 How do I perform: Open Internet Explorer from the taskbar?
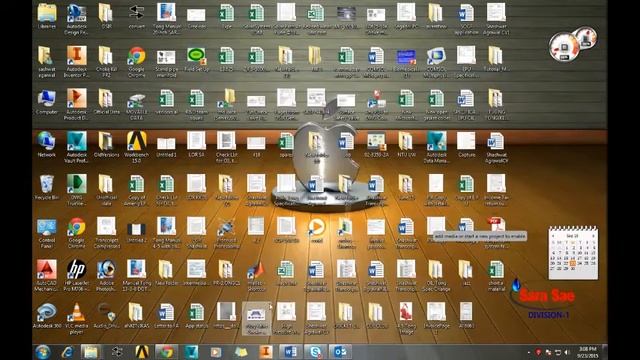pos(67,351)
